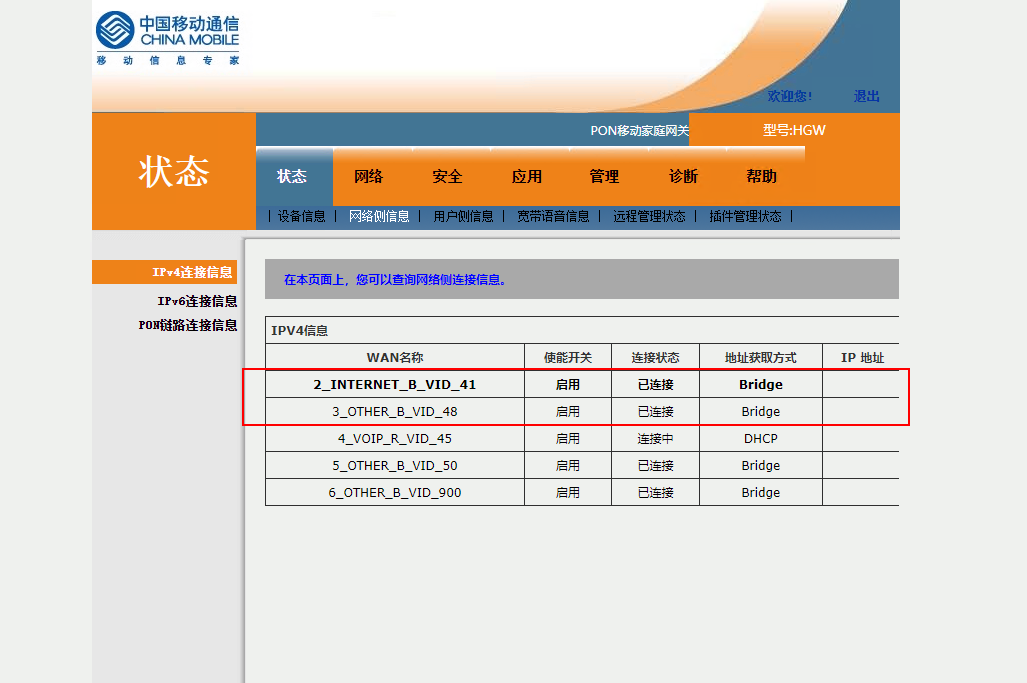Open IPv6连接信息 in sidebar
1027x683 pixels.
pyautogui.click(x=197, y=301)
